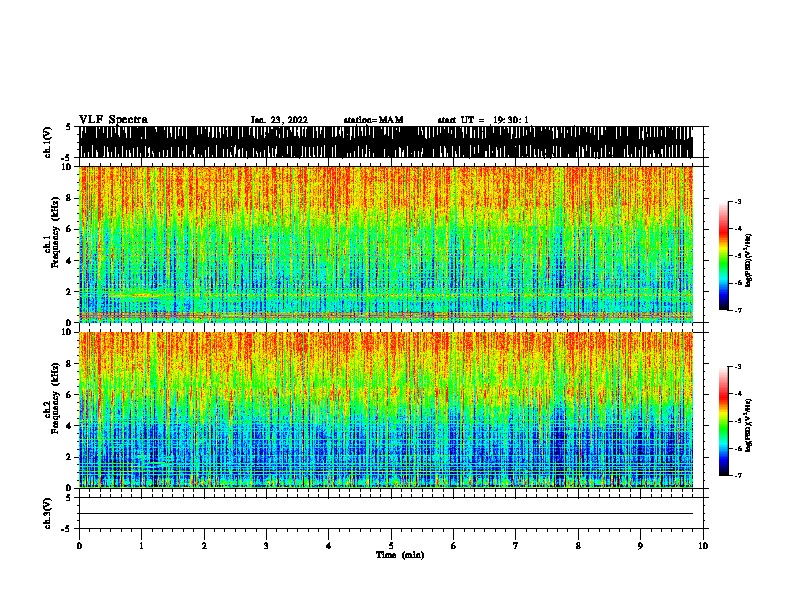The height and width of the screenshot is (612, 792).
Task: Click time axis tick label "3"
Action: (x=266, y=545)
